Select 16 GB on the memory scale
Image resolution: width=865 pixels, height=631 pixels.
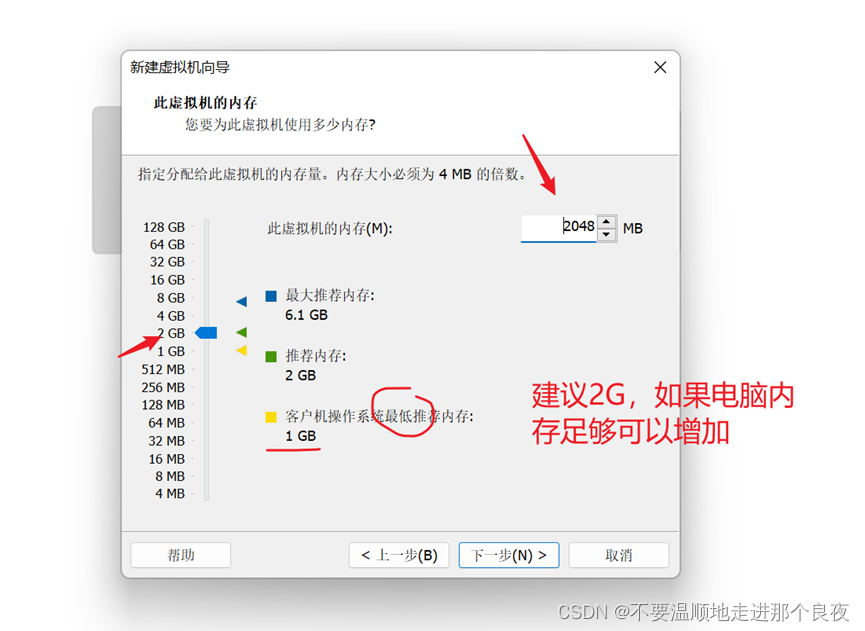(x=167, y=280)
